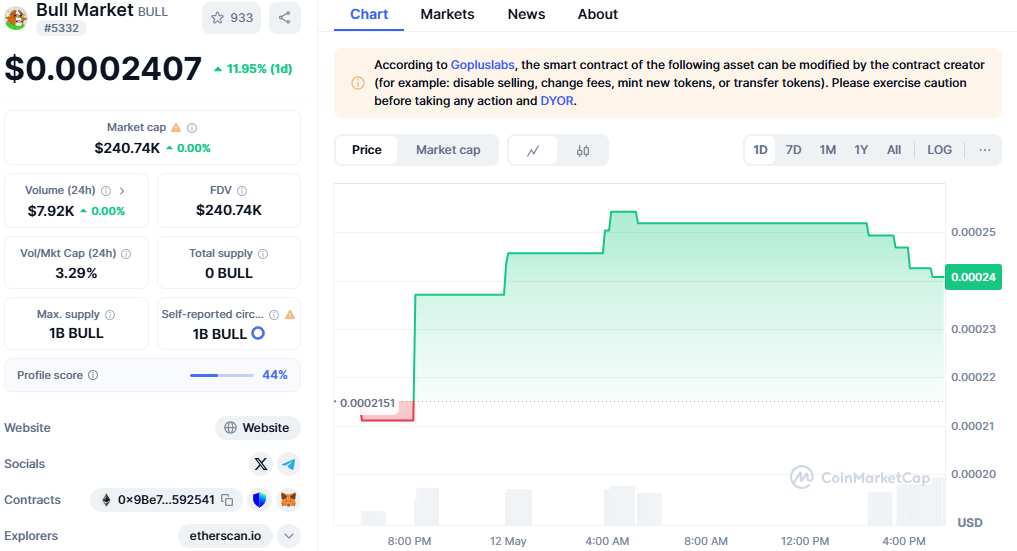
Task: Open more chart options (three dots)
Action: click(985, 150)
